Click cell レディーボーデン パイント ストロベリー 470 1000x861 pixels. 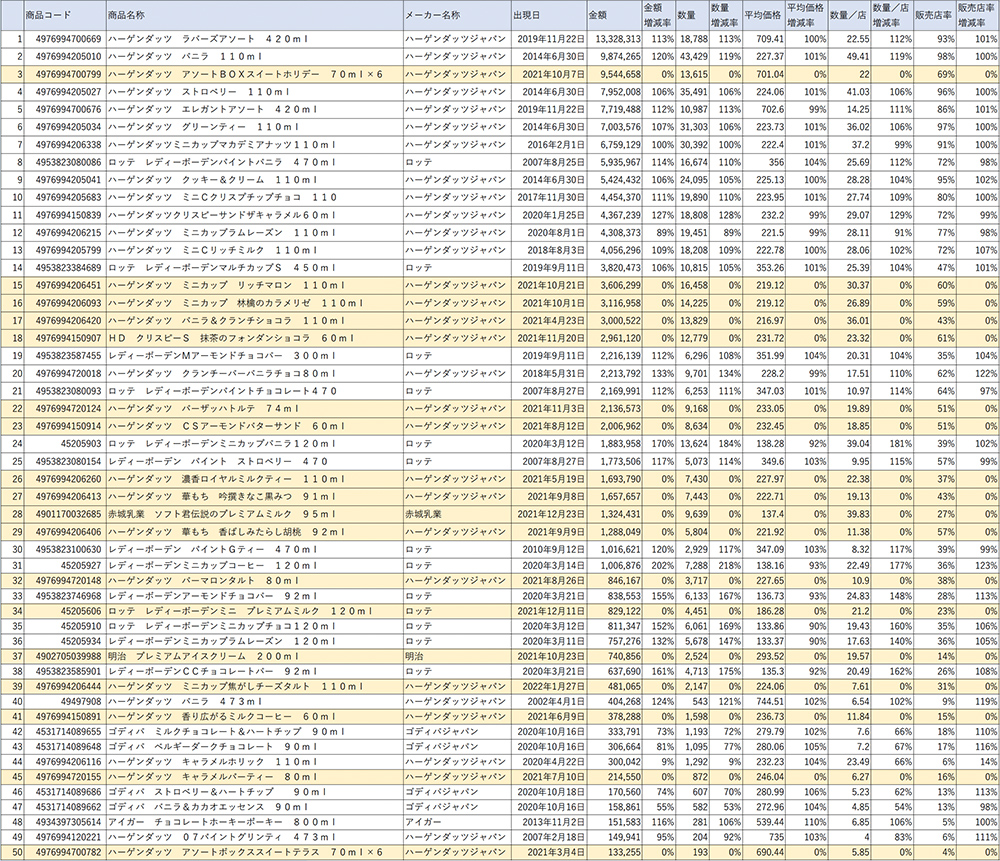[254, 460]
